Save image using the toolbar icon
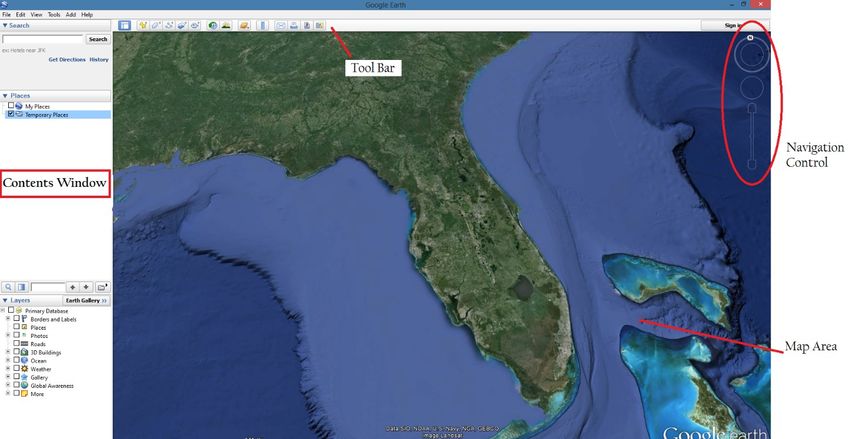The height and width of the screenshot is (439, 850). 307,25
